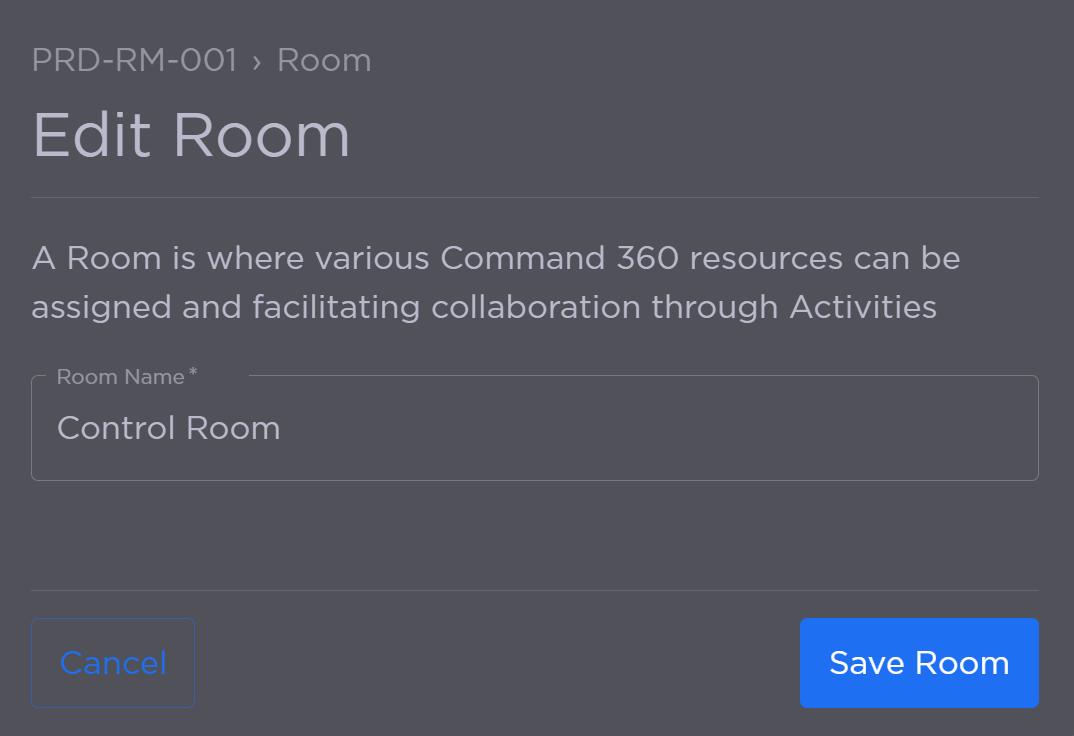Click the Room Name label
The width and height of the screenshot is (1074, 736).
pos(118,377)
